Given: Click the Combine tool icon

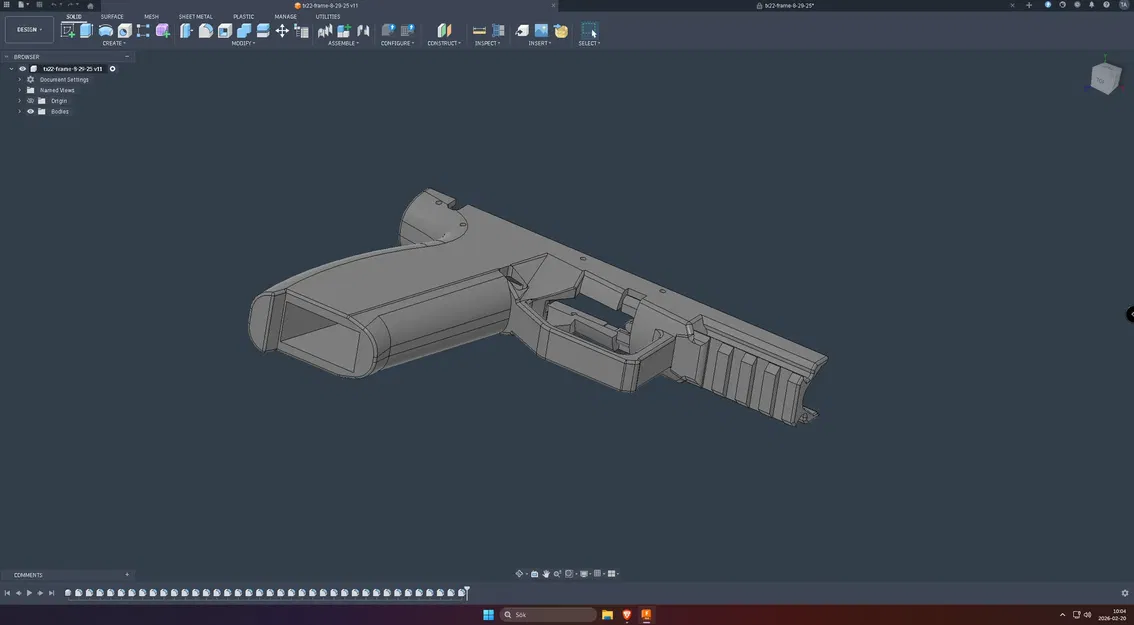Looking at the screenshot, I should 244,30.
